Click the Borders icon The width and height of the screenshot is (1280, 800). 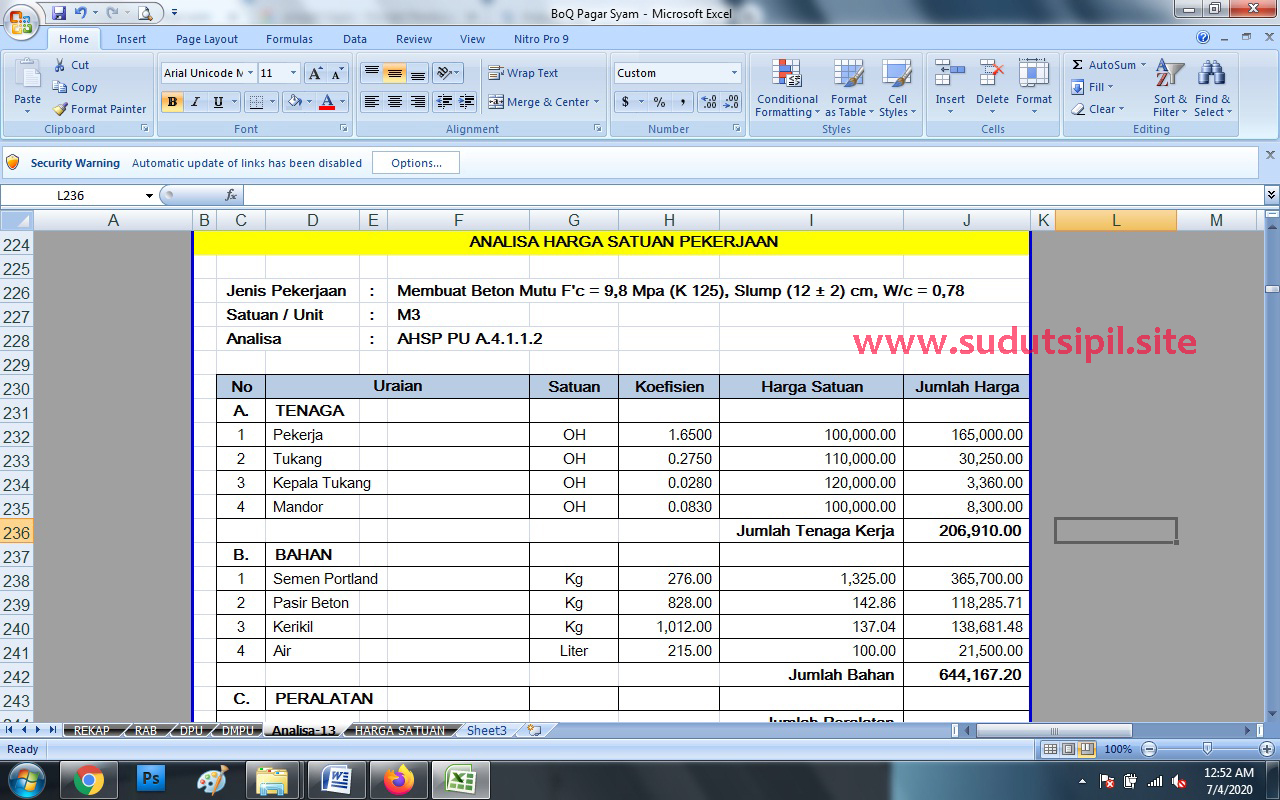(x=256, y=102)
